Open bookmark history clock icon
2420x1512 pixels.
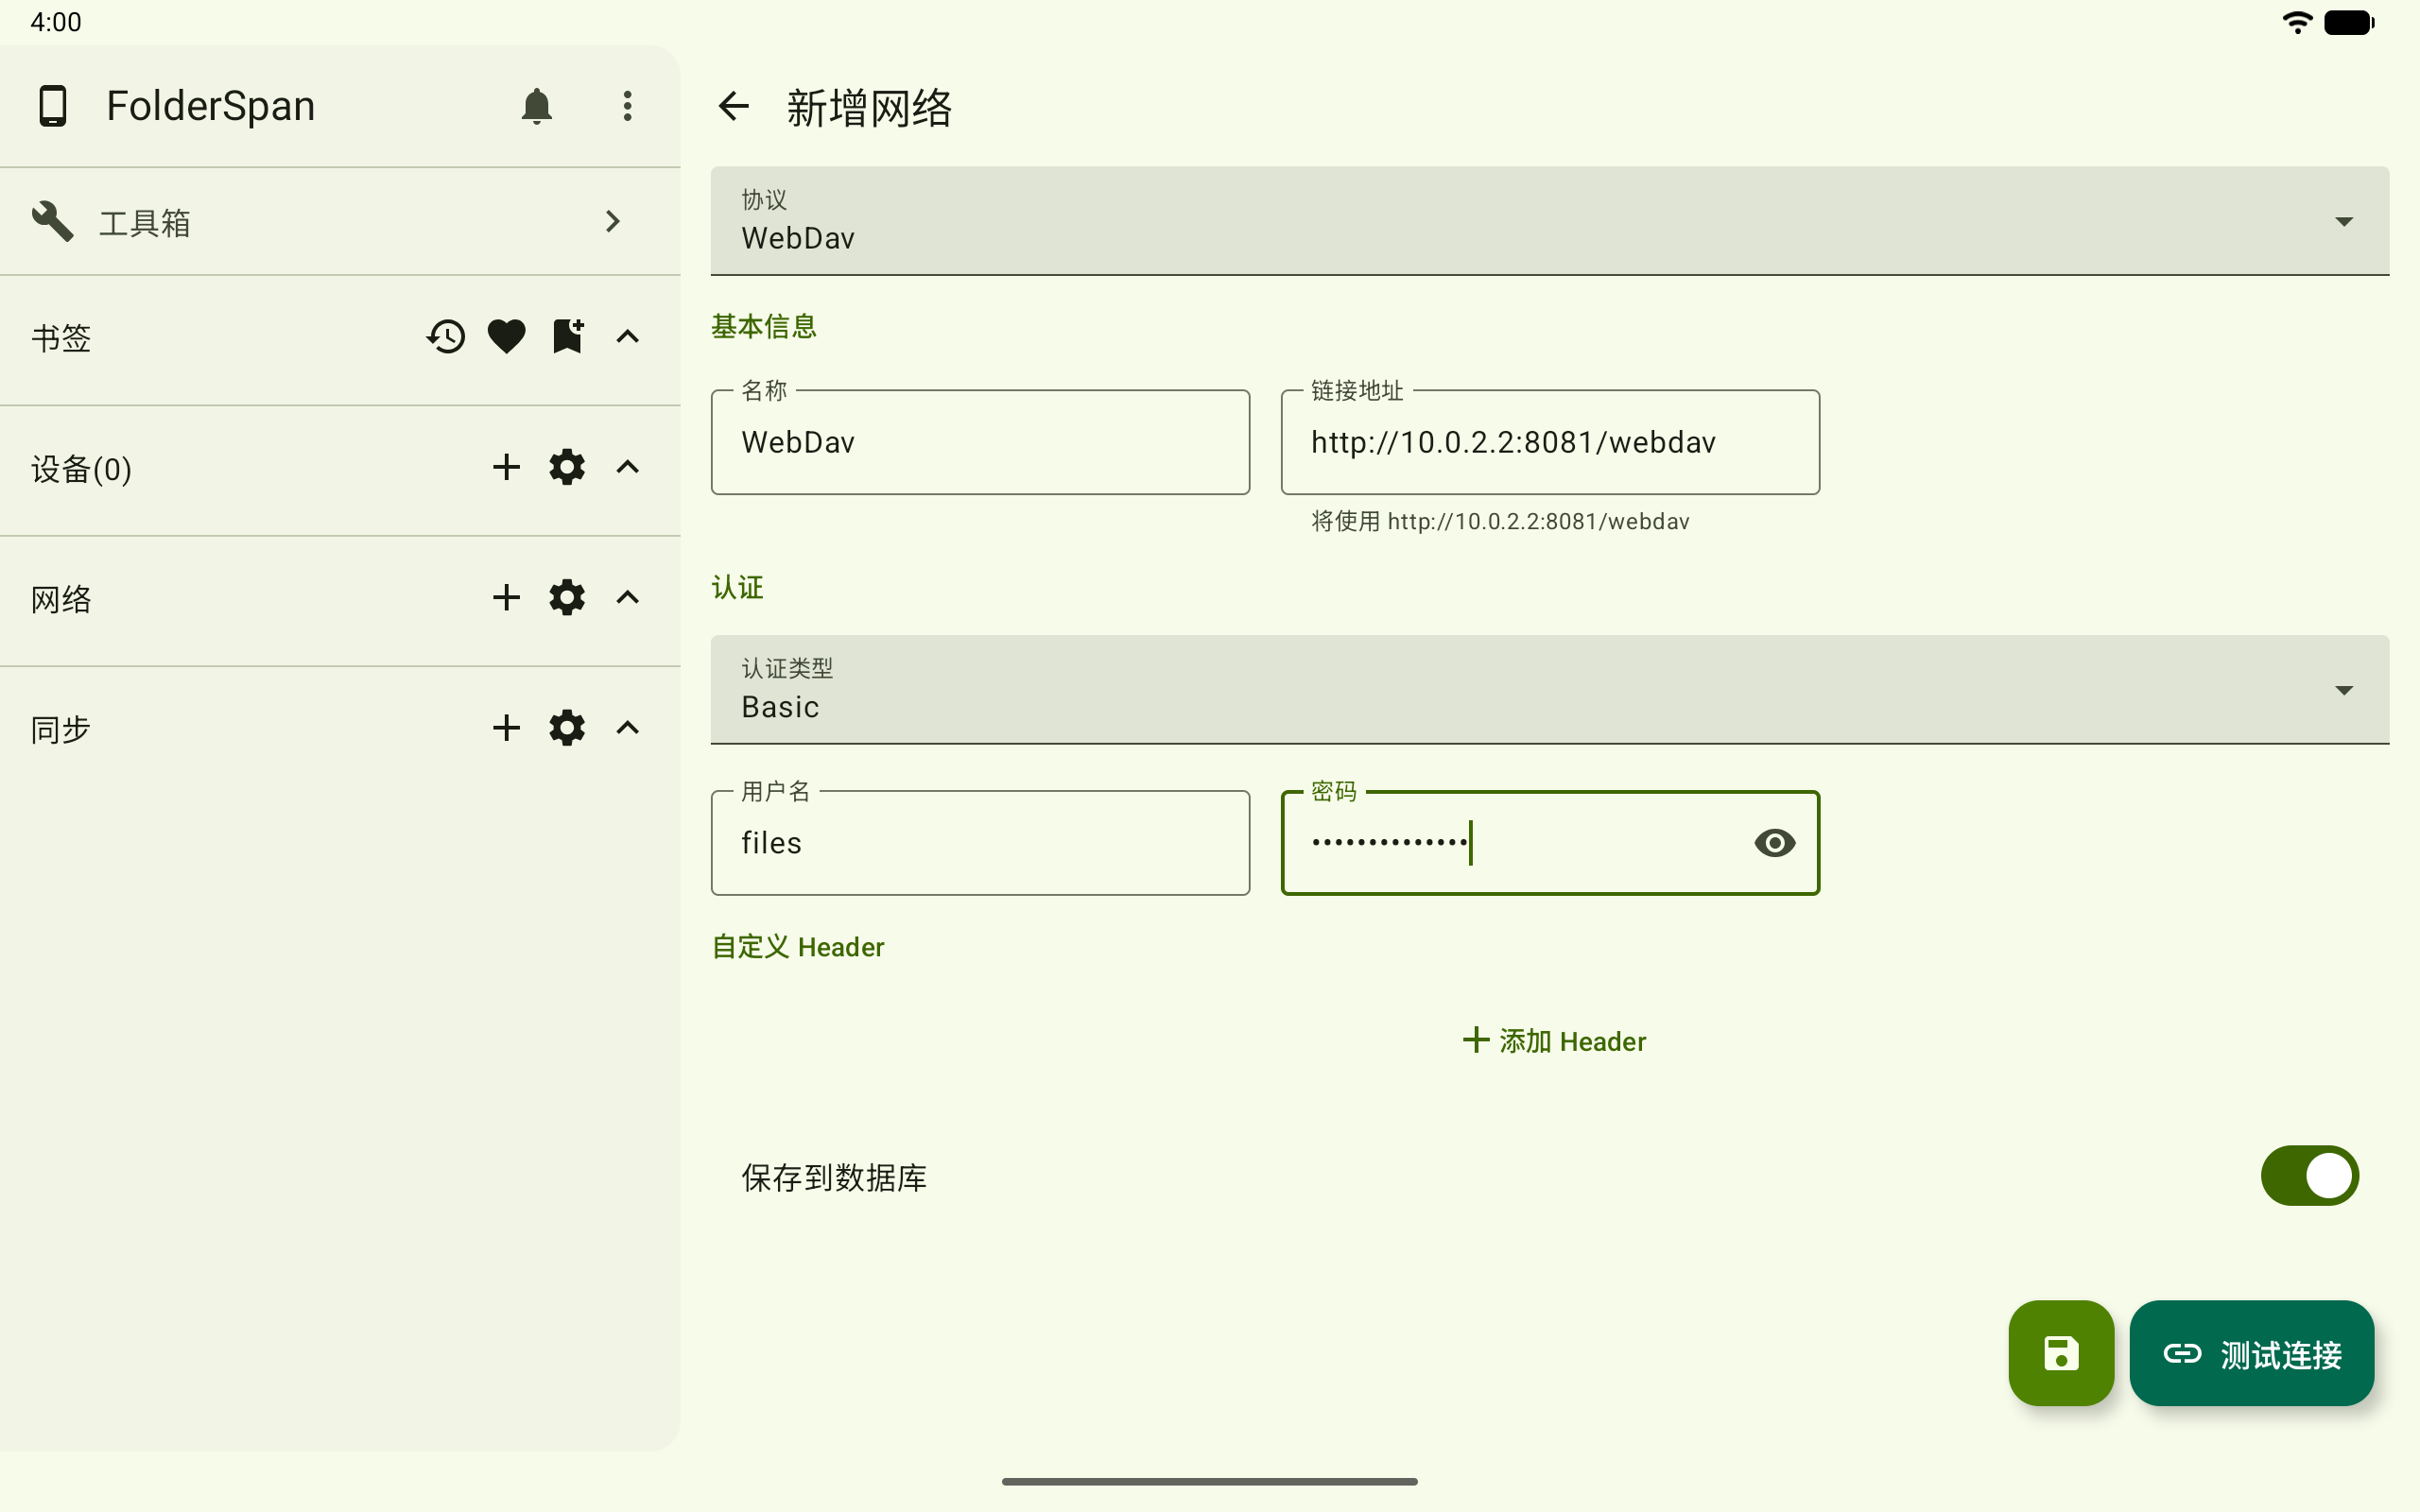pos(446,337)
